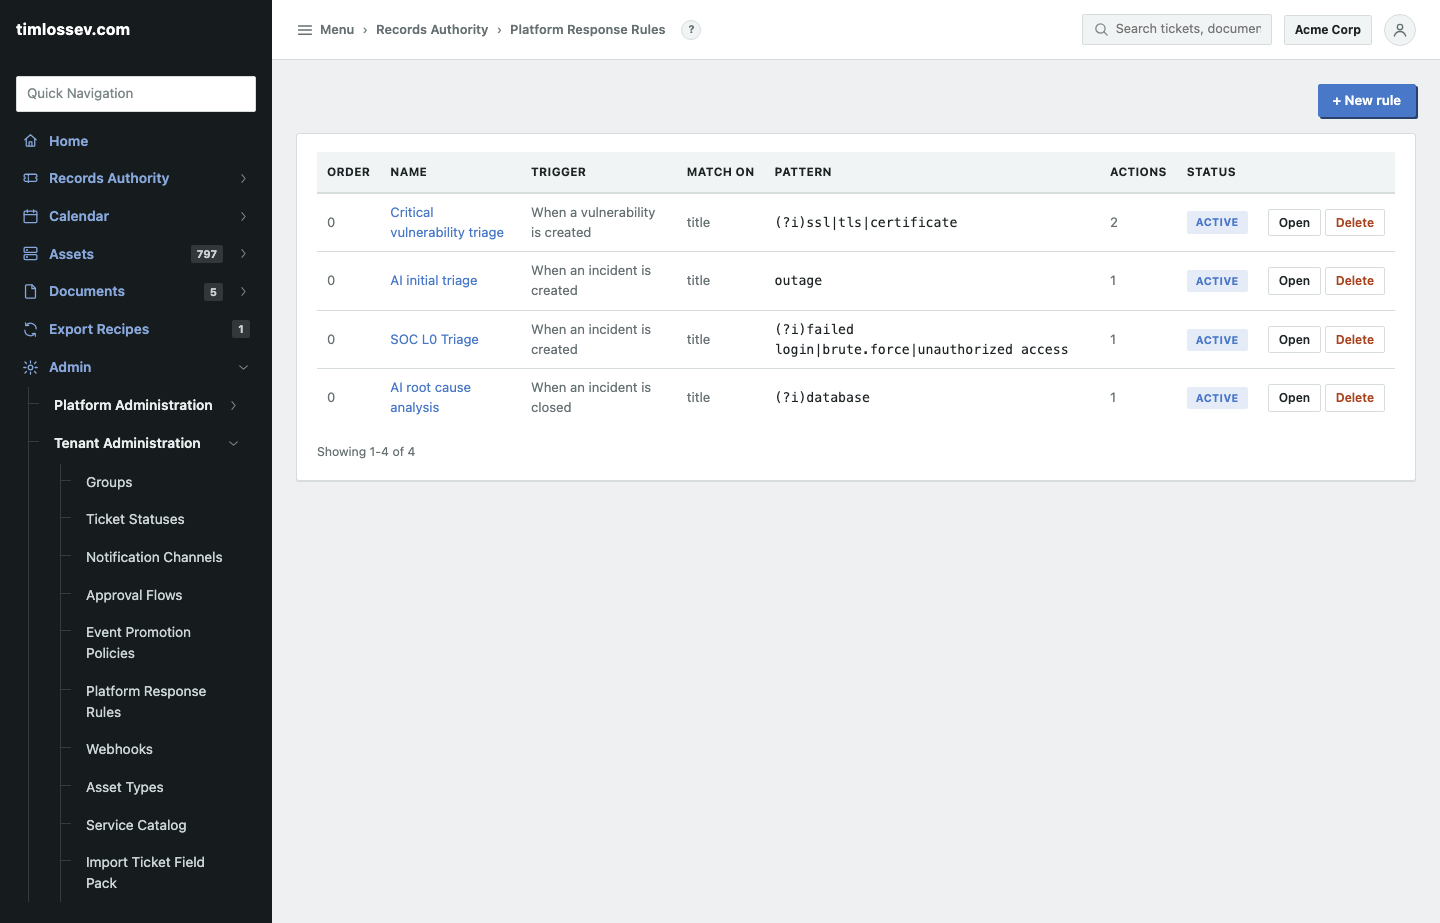
Task: Click the Home icon in sidebar
Action: point(31,141)
